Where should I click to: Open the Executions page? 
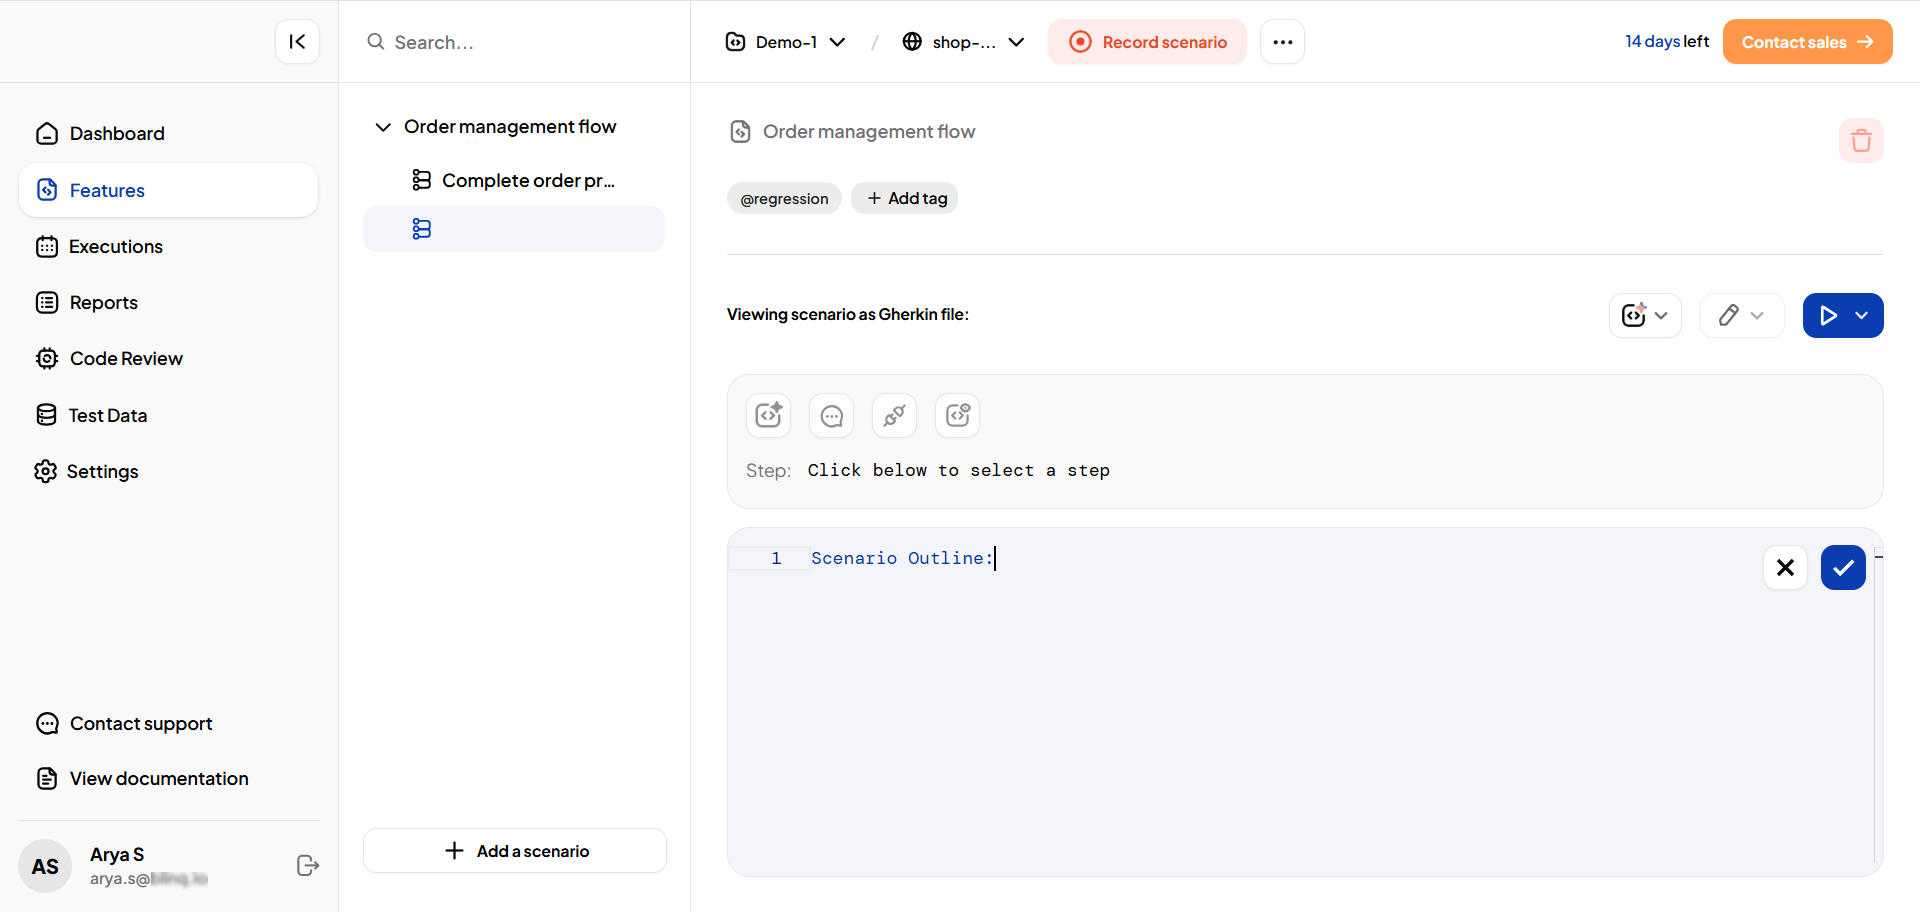pyautogui.click(x=115, y=247)
